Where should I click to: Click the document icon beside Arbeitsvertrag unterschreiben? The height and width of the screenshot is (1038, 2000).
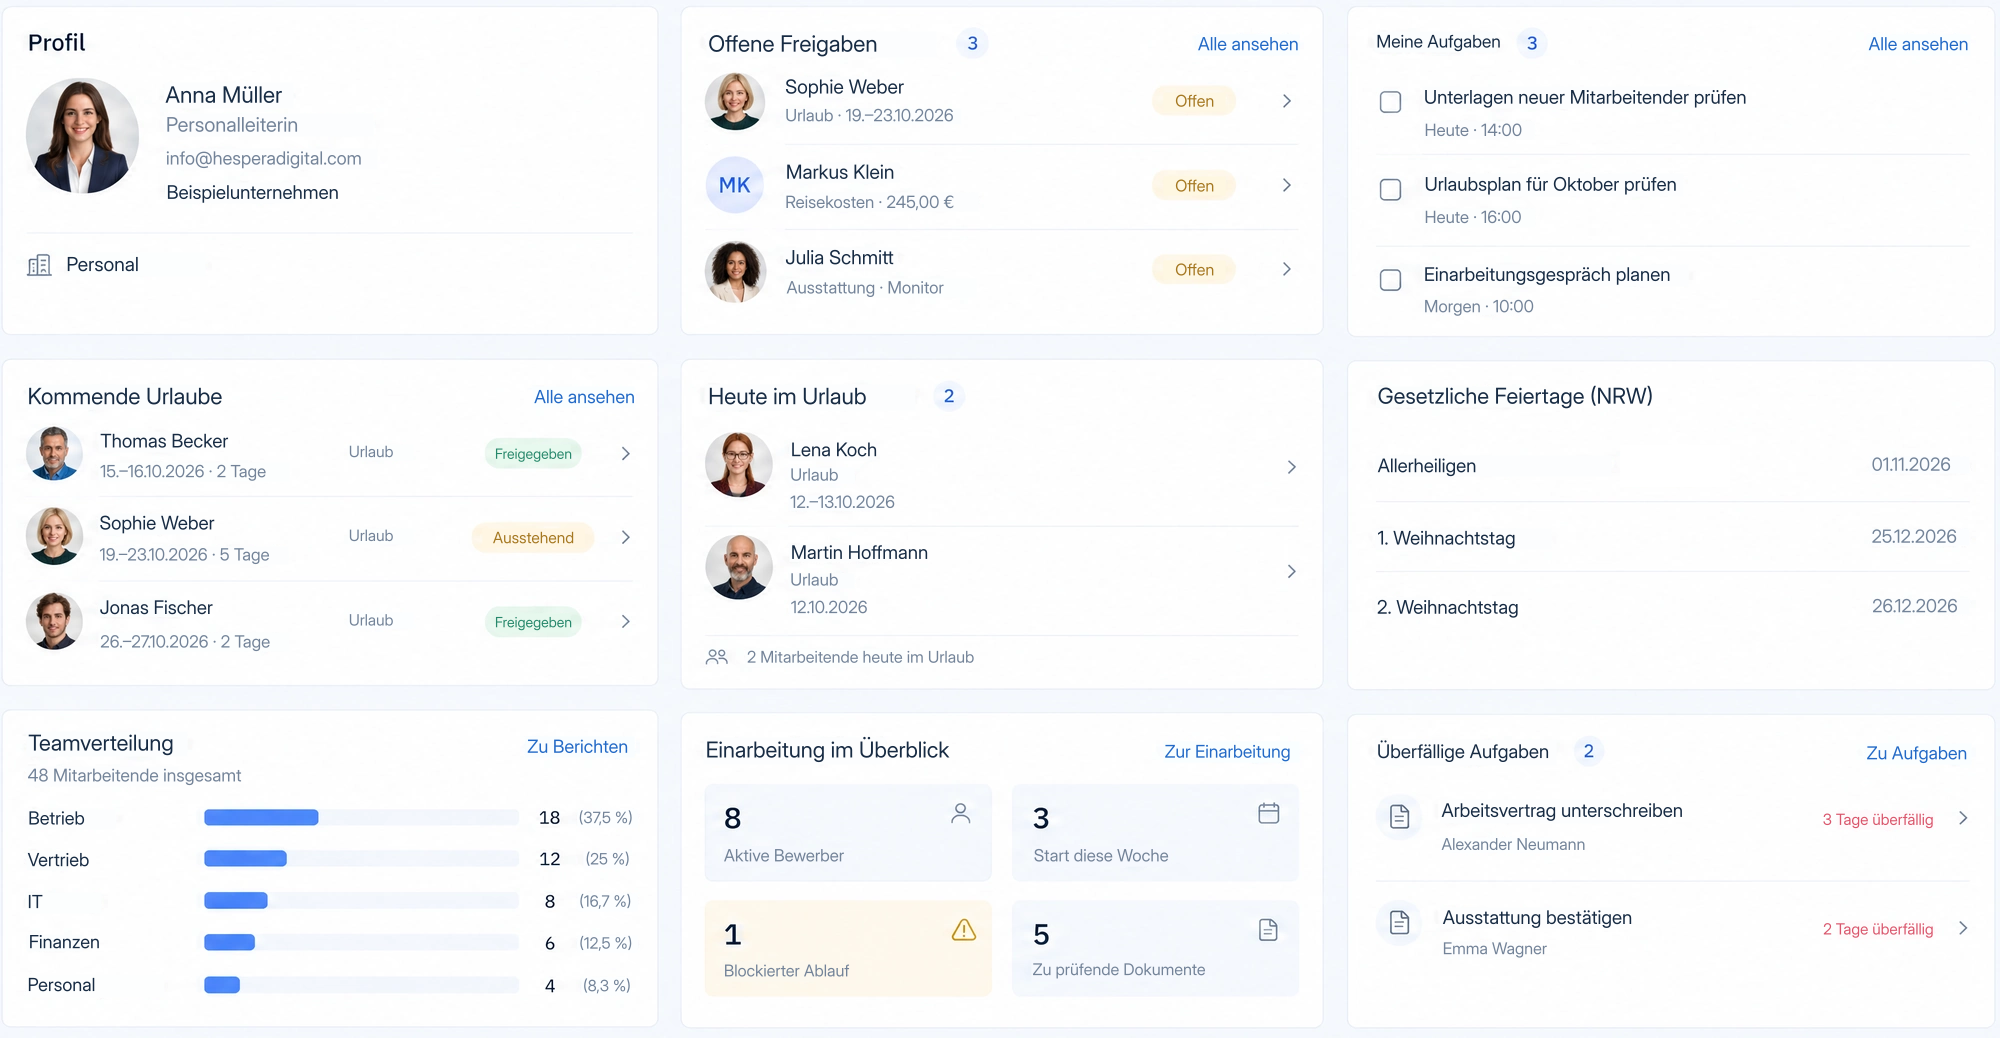click(x=1400, y=817)
